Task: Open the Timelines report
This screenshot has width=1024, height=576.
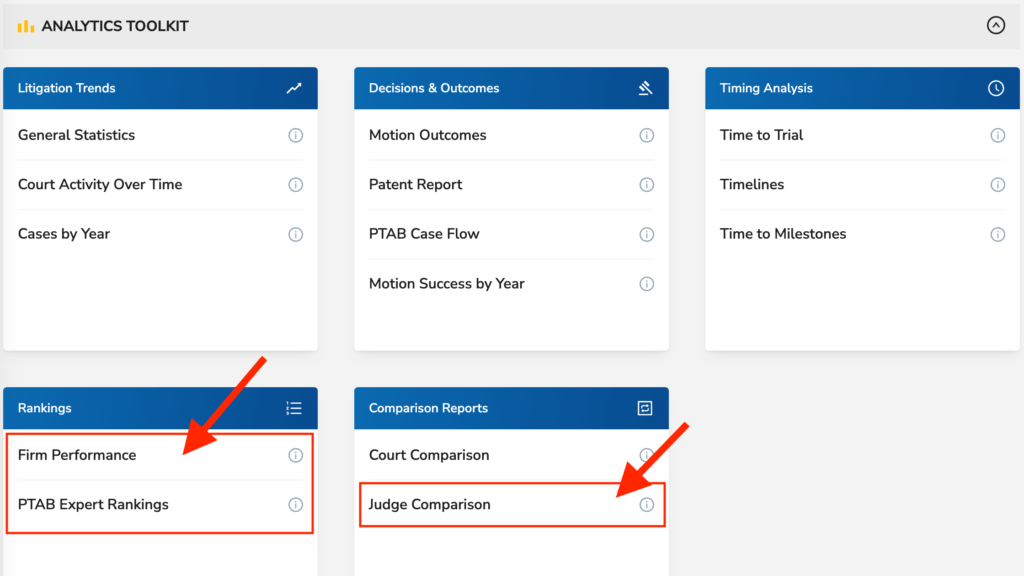Action: click(x=752, y=185)
